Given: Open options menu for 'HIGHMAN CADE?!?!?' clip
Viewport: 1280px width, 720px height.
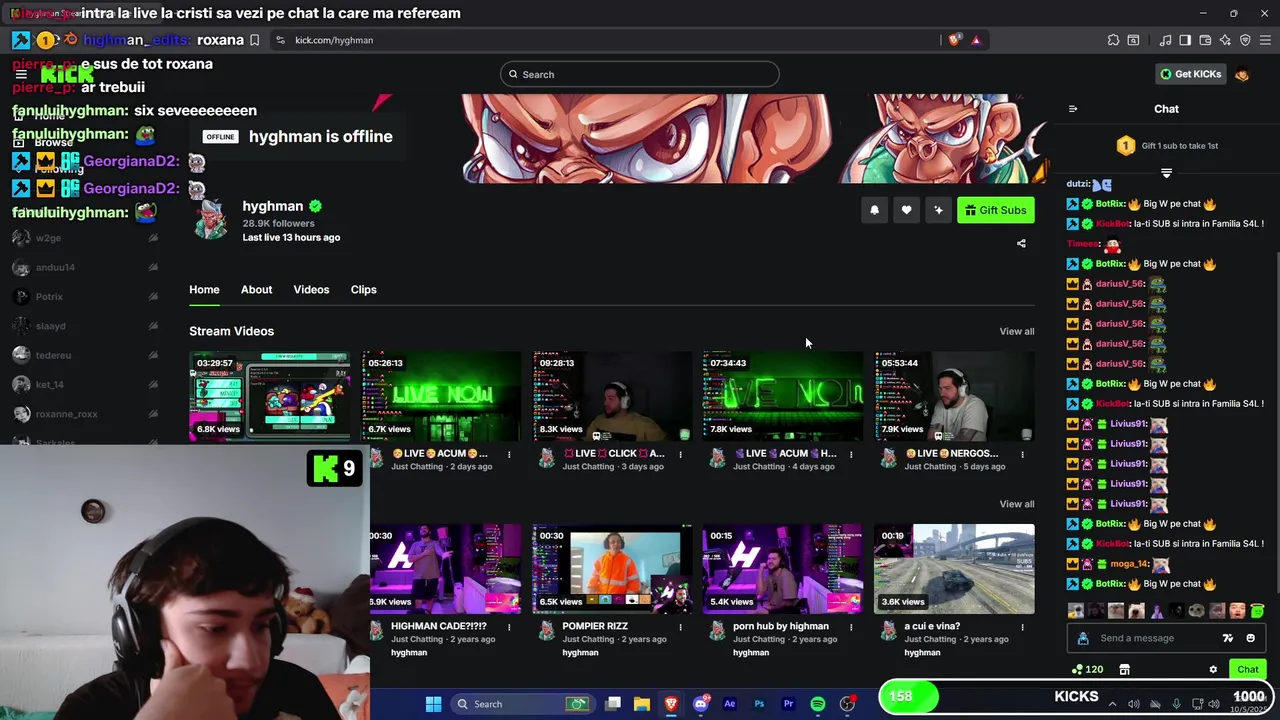Looking at the screenshot, I should pos(509,627).
